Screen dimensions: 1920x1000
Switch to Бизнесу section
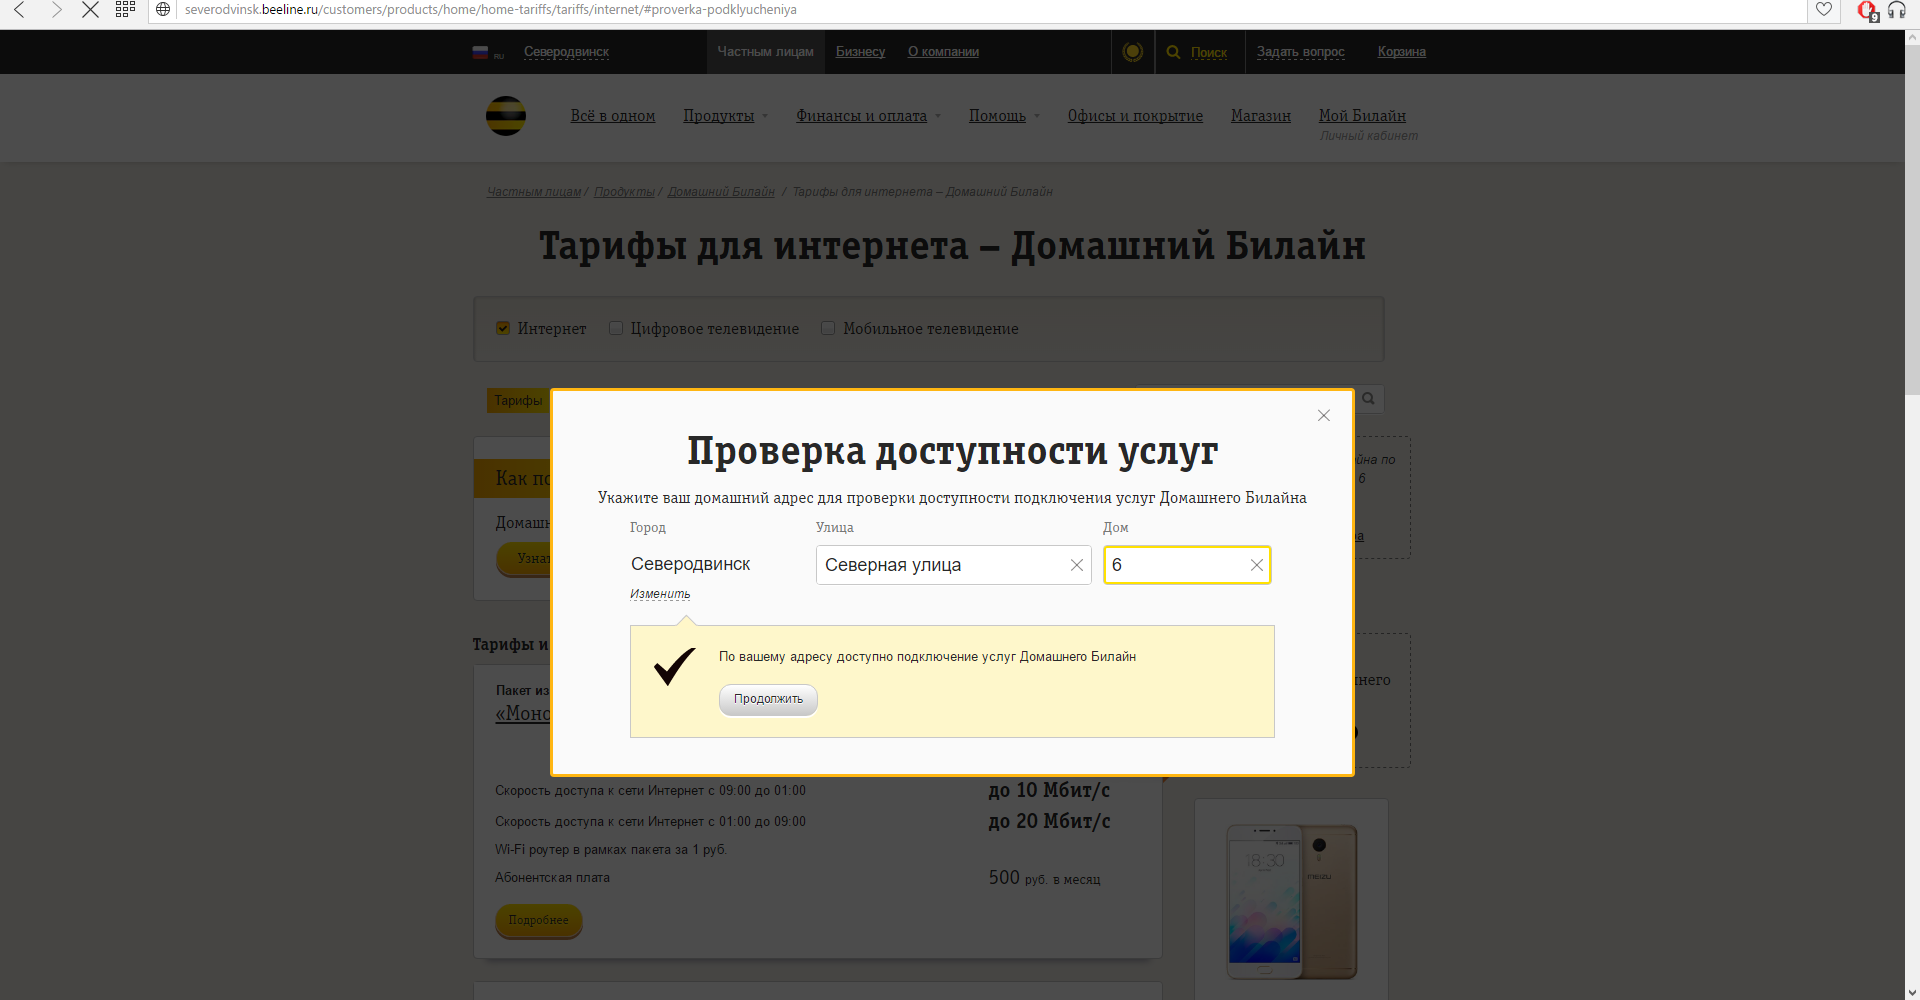click(x=860, y=52)
